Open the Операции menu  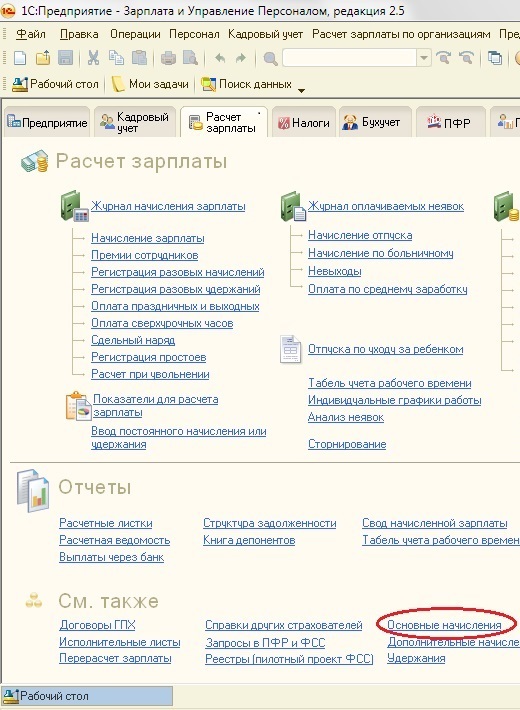pos(135,34)
